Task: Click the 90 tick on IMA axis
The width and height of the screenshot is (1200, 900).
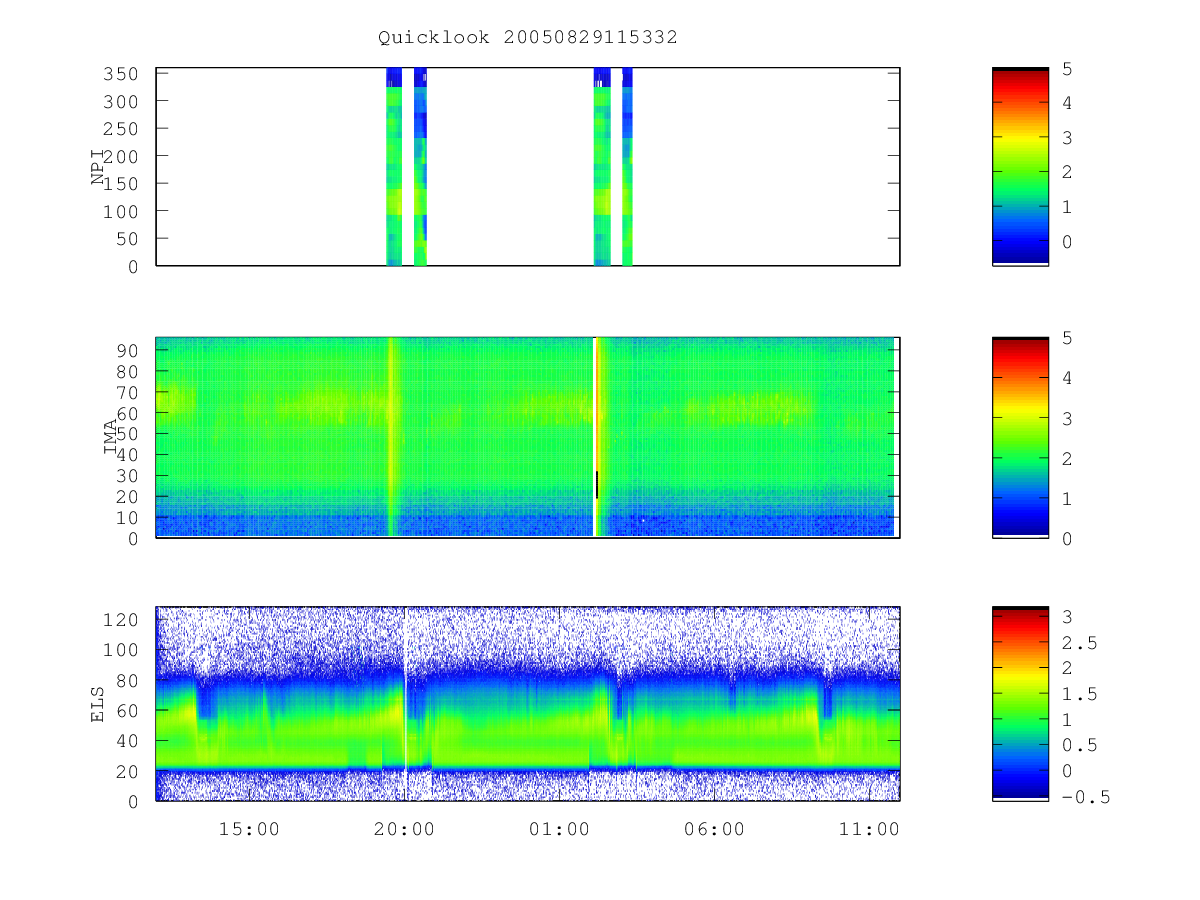Action: click(x=140, y=350)
